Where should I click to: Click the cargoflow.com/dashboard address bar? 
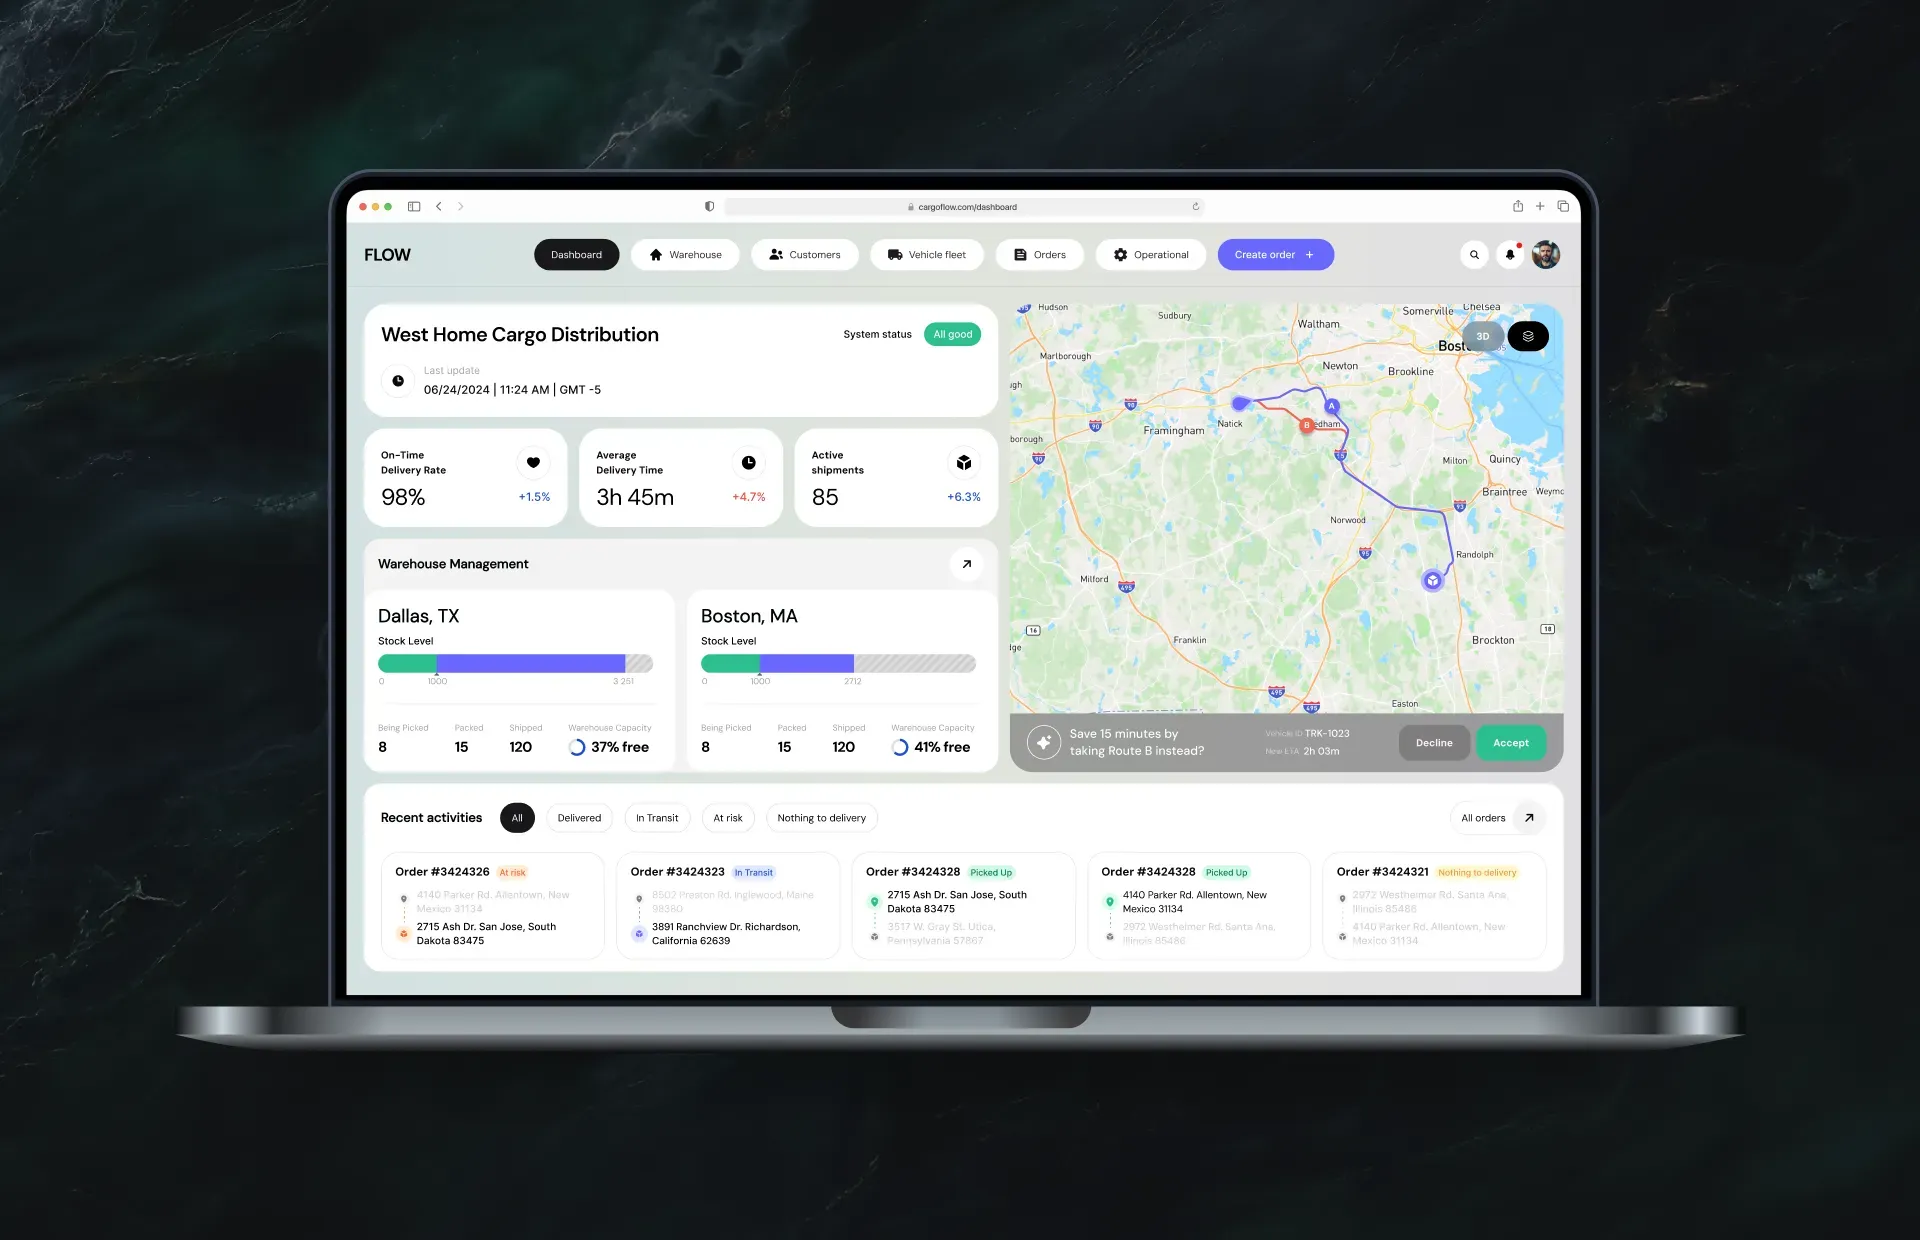[x=964, y=207]
